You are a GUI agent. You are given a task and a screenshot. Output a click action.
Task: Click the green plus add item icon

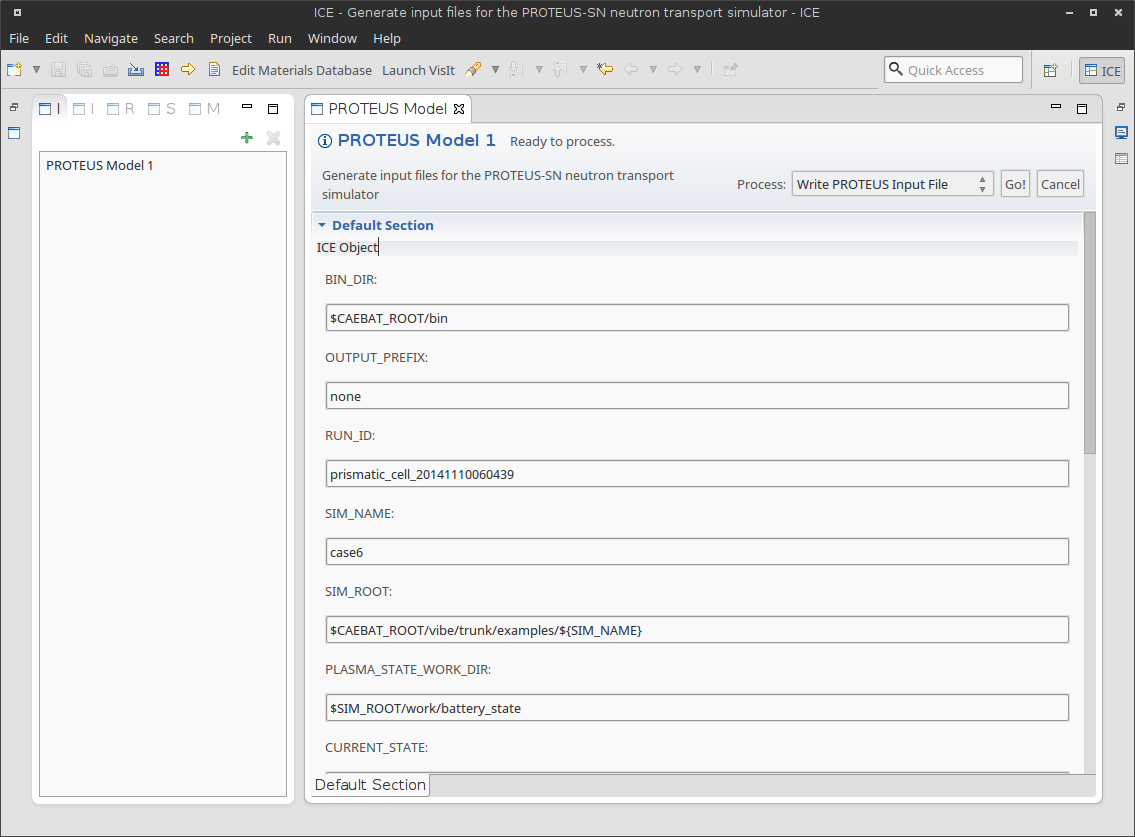[x=247, y=138]
